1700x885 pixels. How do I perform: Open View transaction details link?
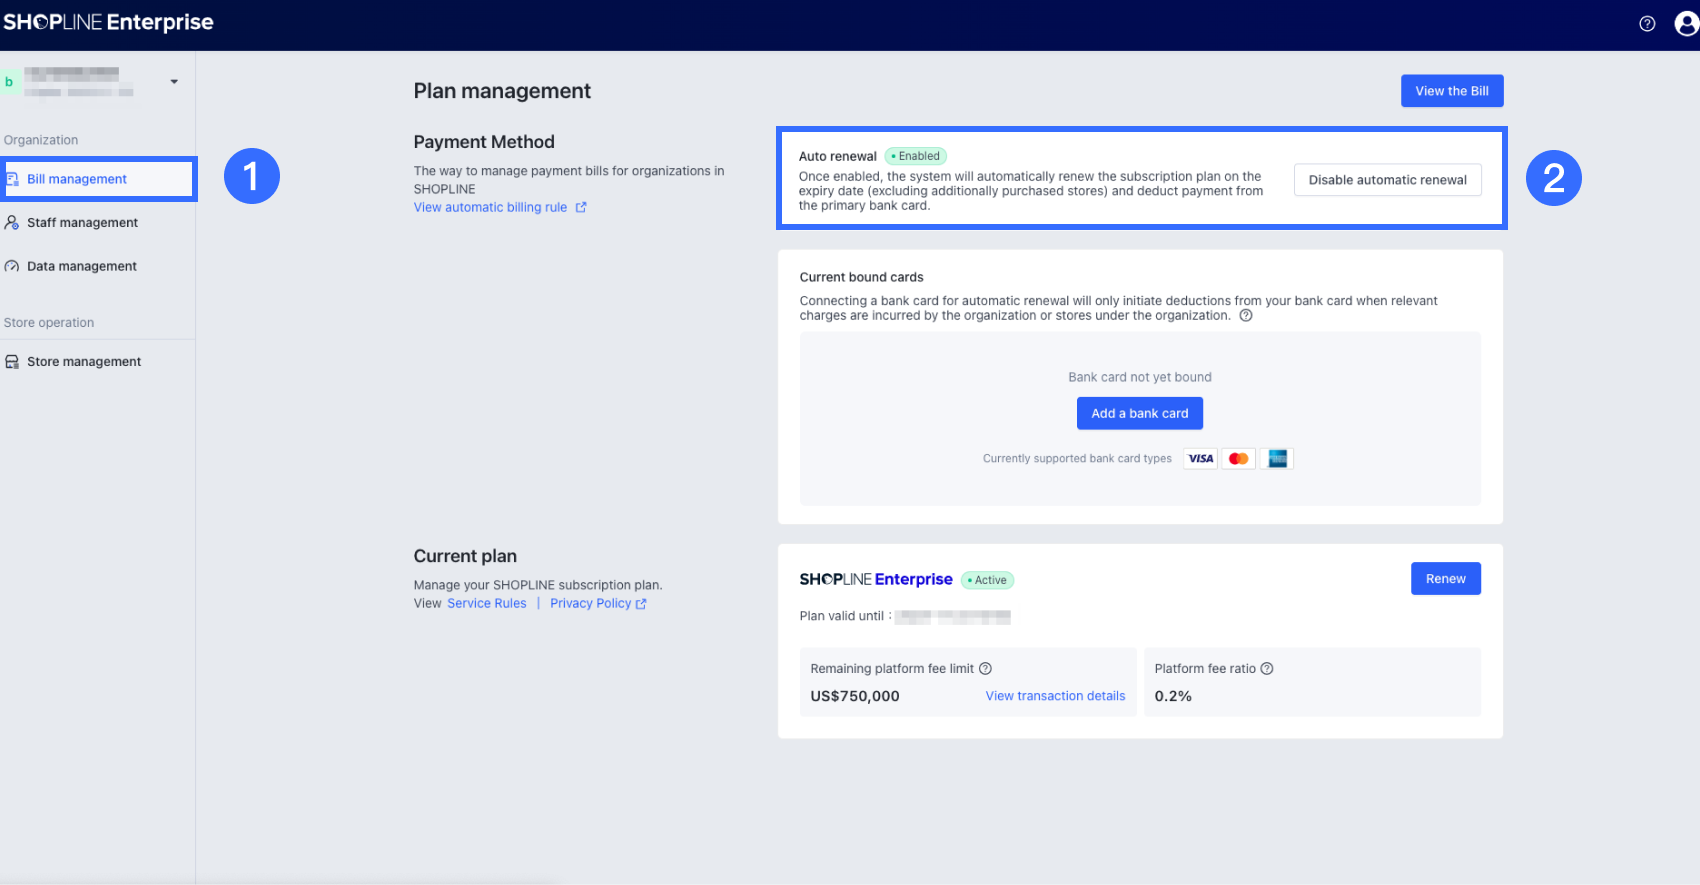pyautogui.click(x=1055, y=696)
